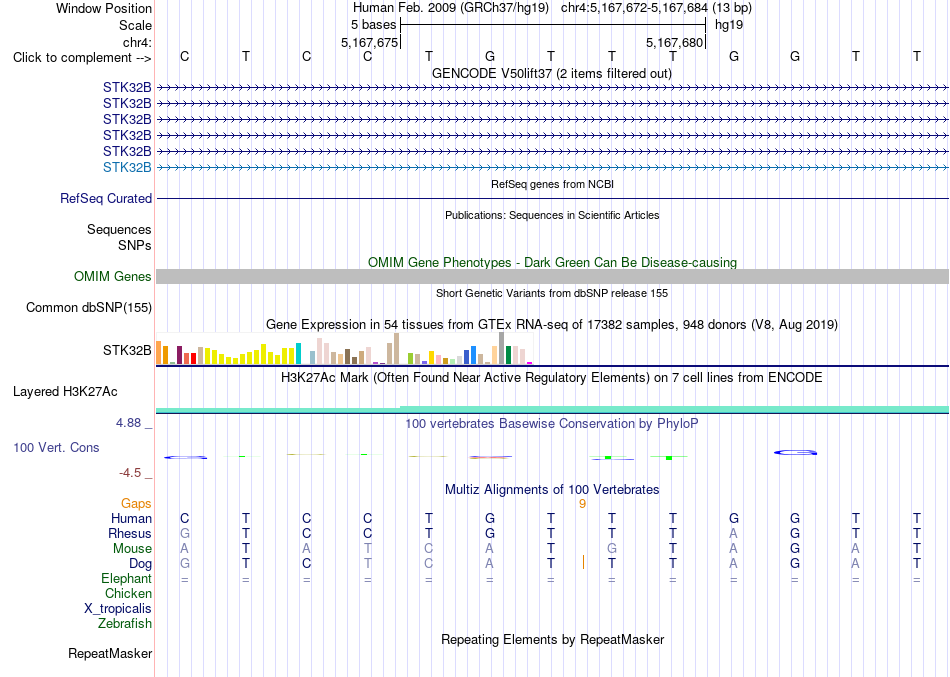Click the only A base in Rhesus row
The image size is (950, 677).
point(734,533)
